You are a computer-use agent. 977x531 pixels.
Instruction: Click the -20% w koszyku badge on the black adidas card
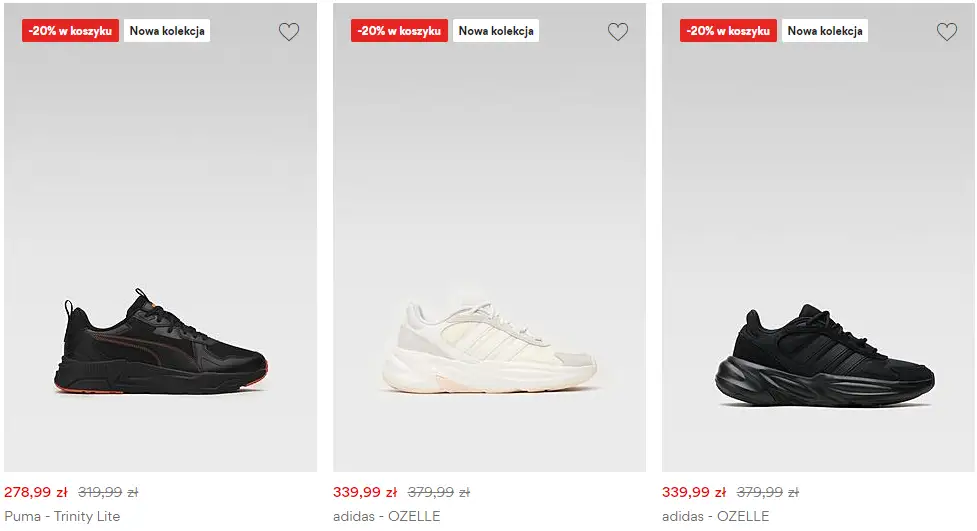tap(728, 31)
